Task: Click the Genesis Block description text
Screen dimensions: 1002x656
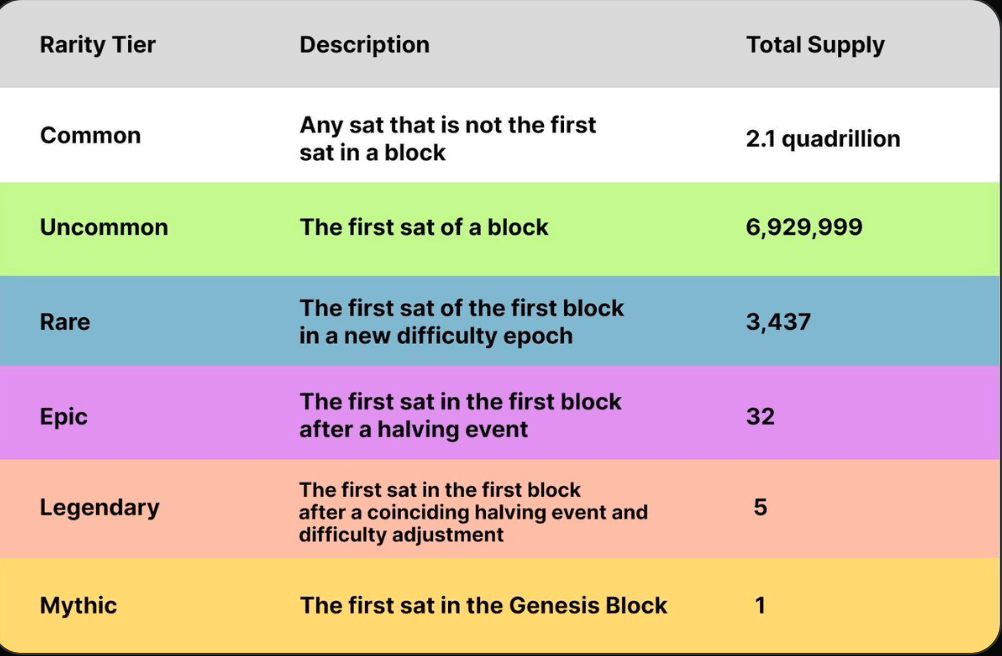Action: click(x=483, y=605)
